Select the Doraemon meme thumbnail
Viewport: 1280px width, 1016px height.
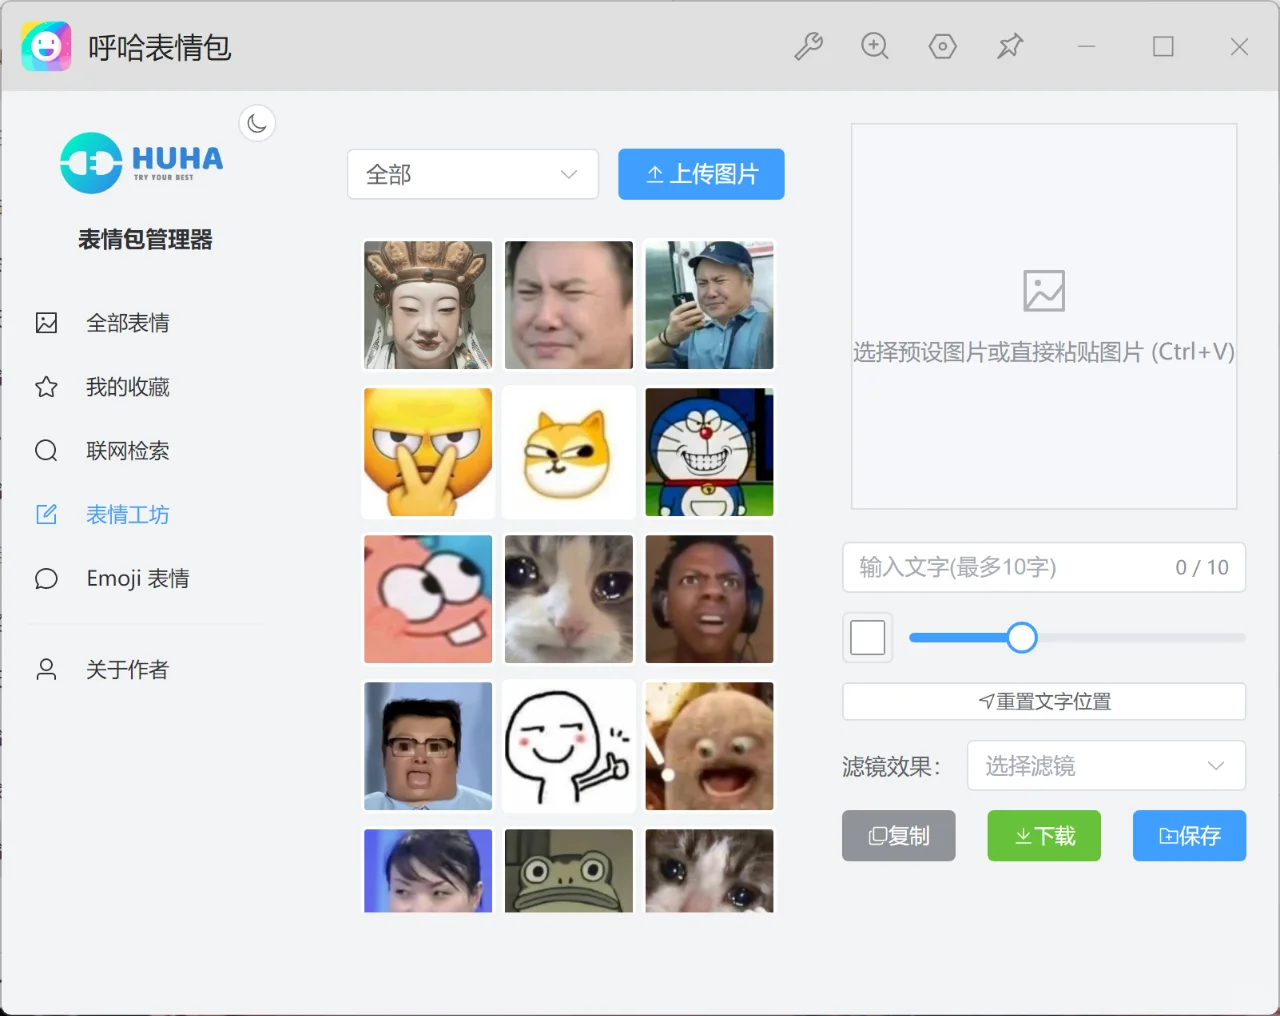(x=709, y=452)
